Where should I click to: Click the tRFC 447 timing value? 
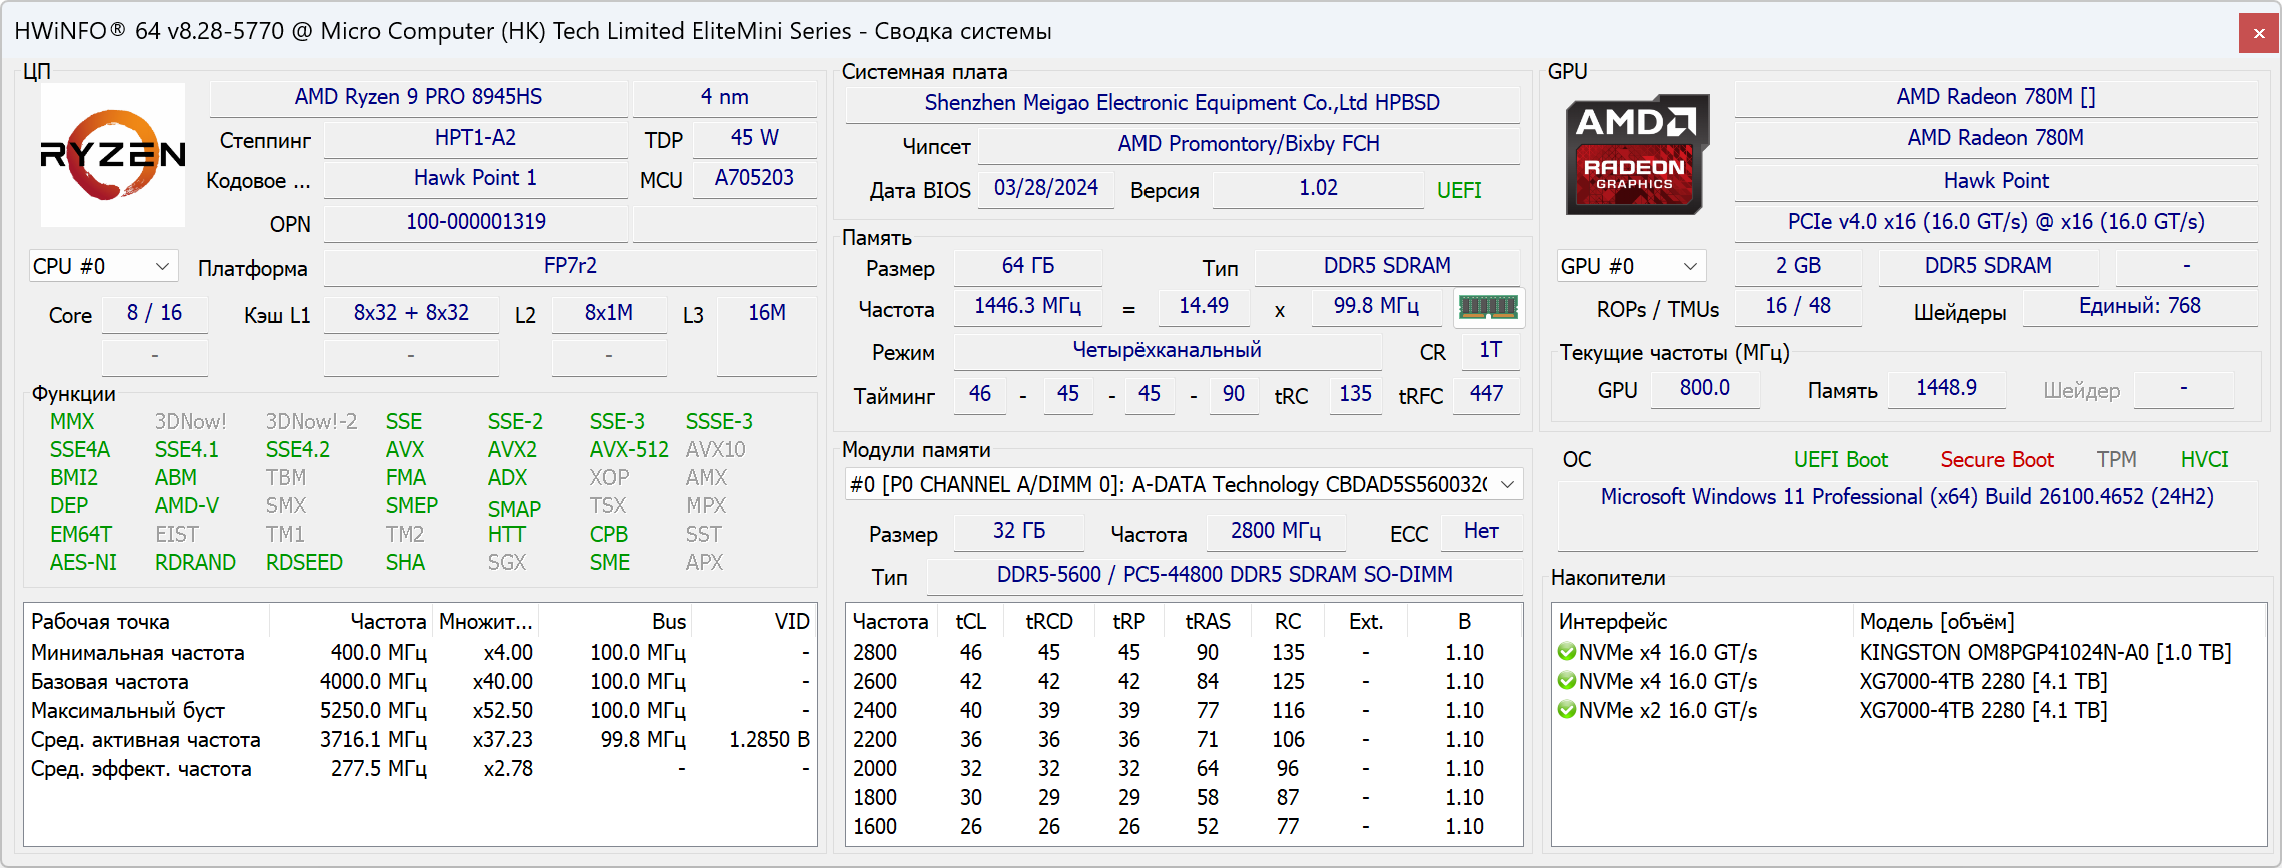tap(1487, 394)
